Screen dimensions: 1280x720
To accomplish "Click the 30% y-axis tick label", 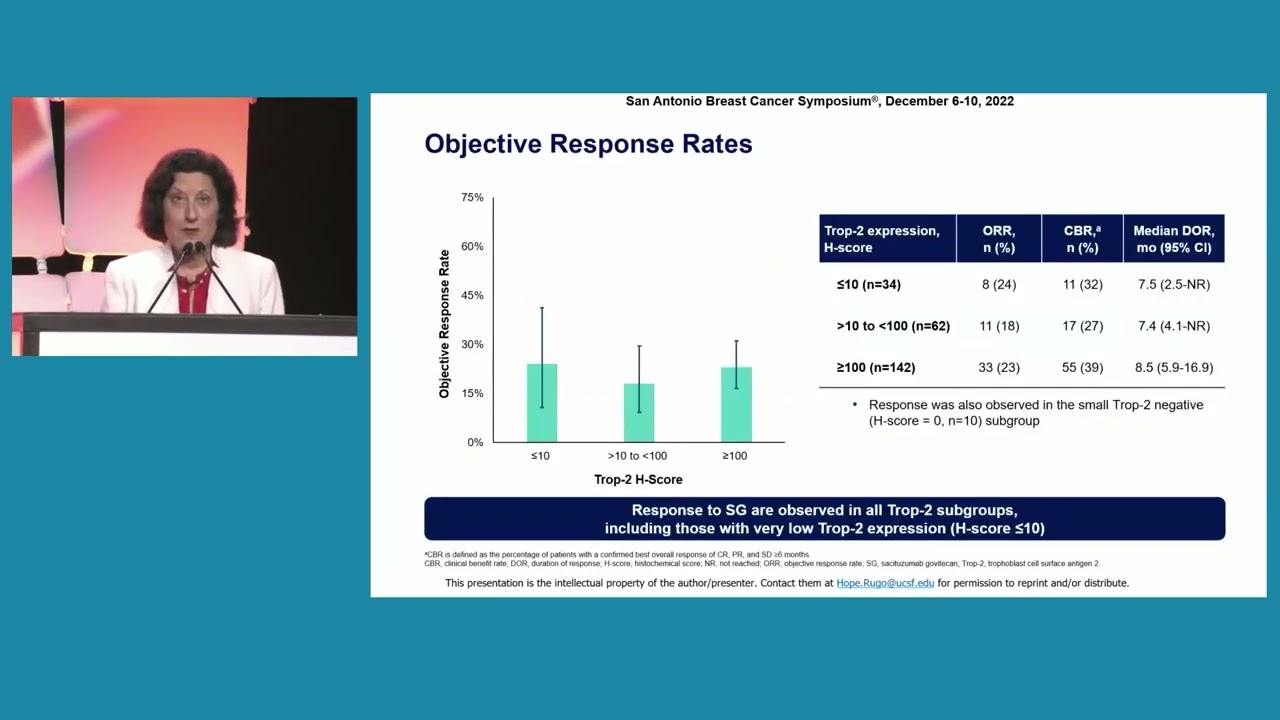I will (x=472, y=345).
